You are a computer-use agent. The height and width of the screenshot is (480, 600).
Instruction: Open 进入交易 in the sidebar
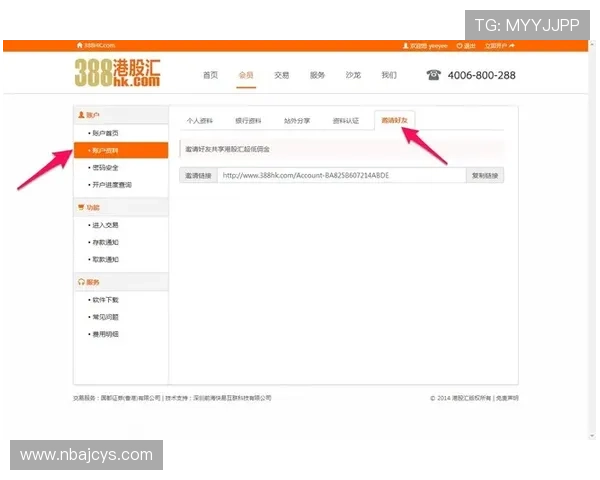click(x=105, y=225)
